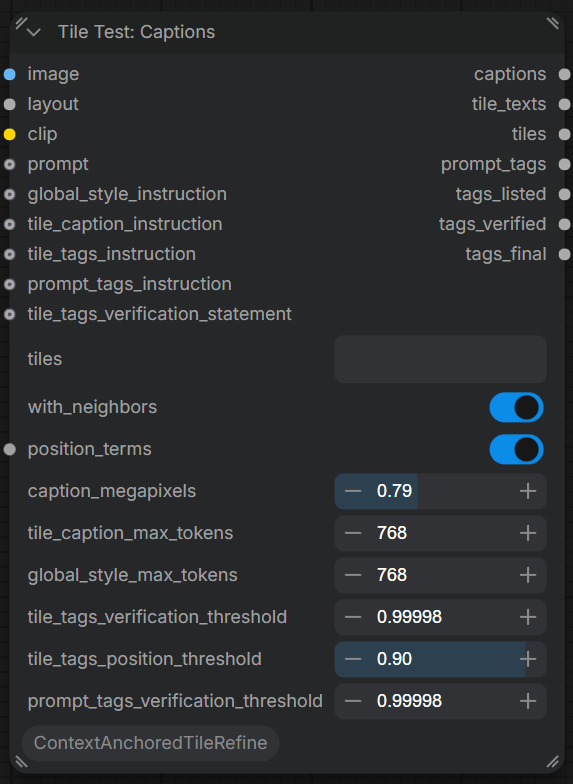Click the global_style_instruction label
573x784 pixels.
(127, 194)
